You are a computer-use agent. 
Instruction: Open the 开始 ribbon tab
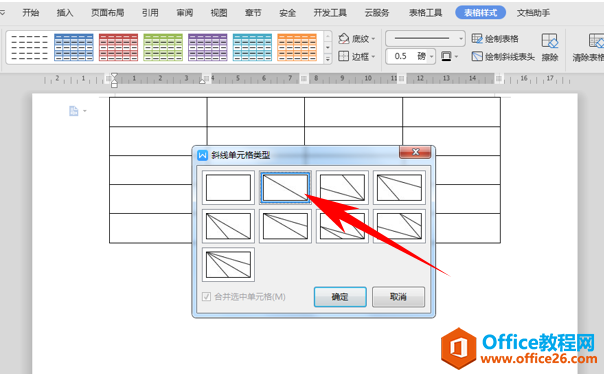point(30,13)
